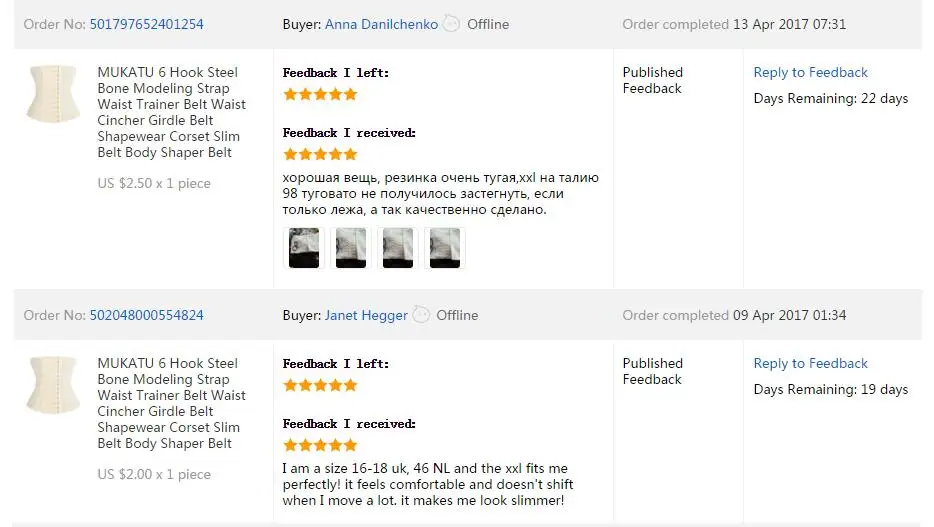Image resolution: width=934 pixels, height=527 pixels.
Task: View buyer Janet Hegger's profile
Action: [x=366, y=315]
